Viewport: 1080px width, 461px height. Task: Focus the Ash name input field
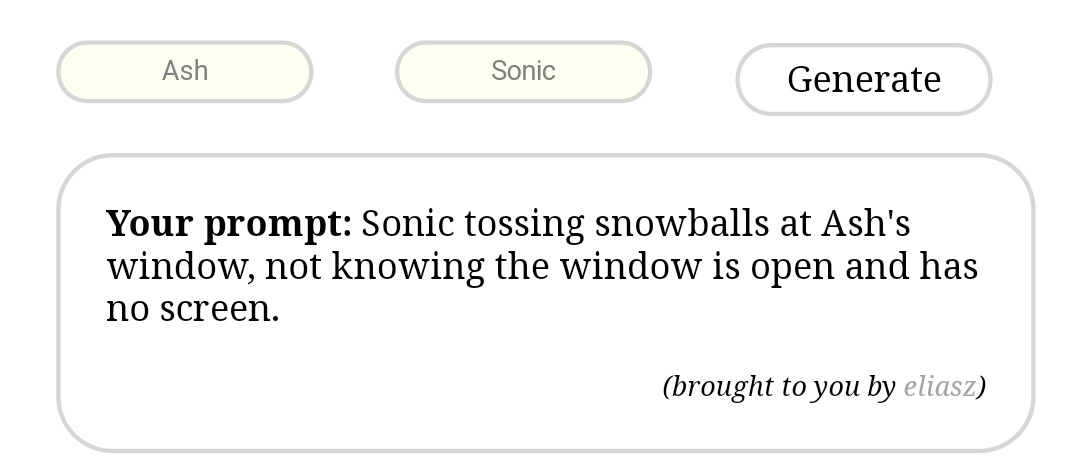185,71
